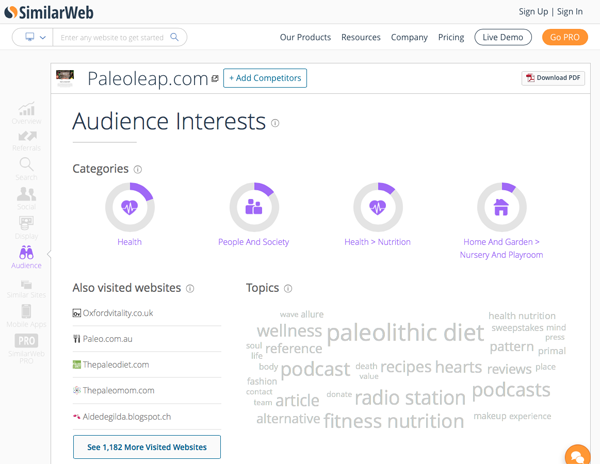Open the device type dropdown
Viewport: 600px width, 464px height.
click(35, 37)
